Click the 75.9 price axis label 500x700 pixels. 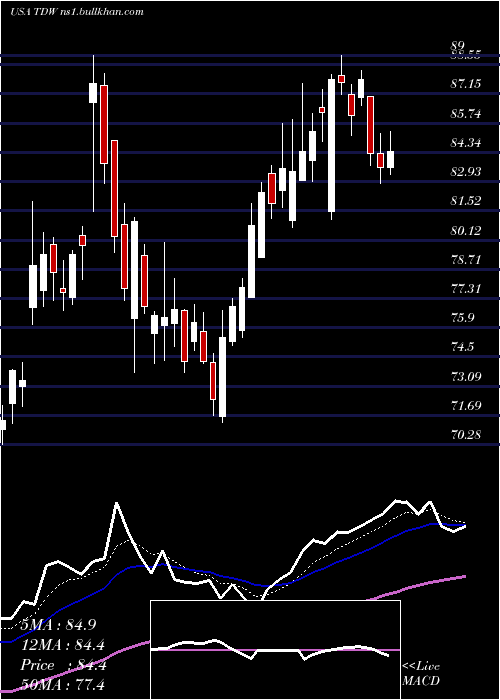[463, 318]
